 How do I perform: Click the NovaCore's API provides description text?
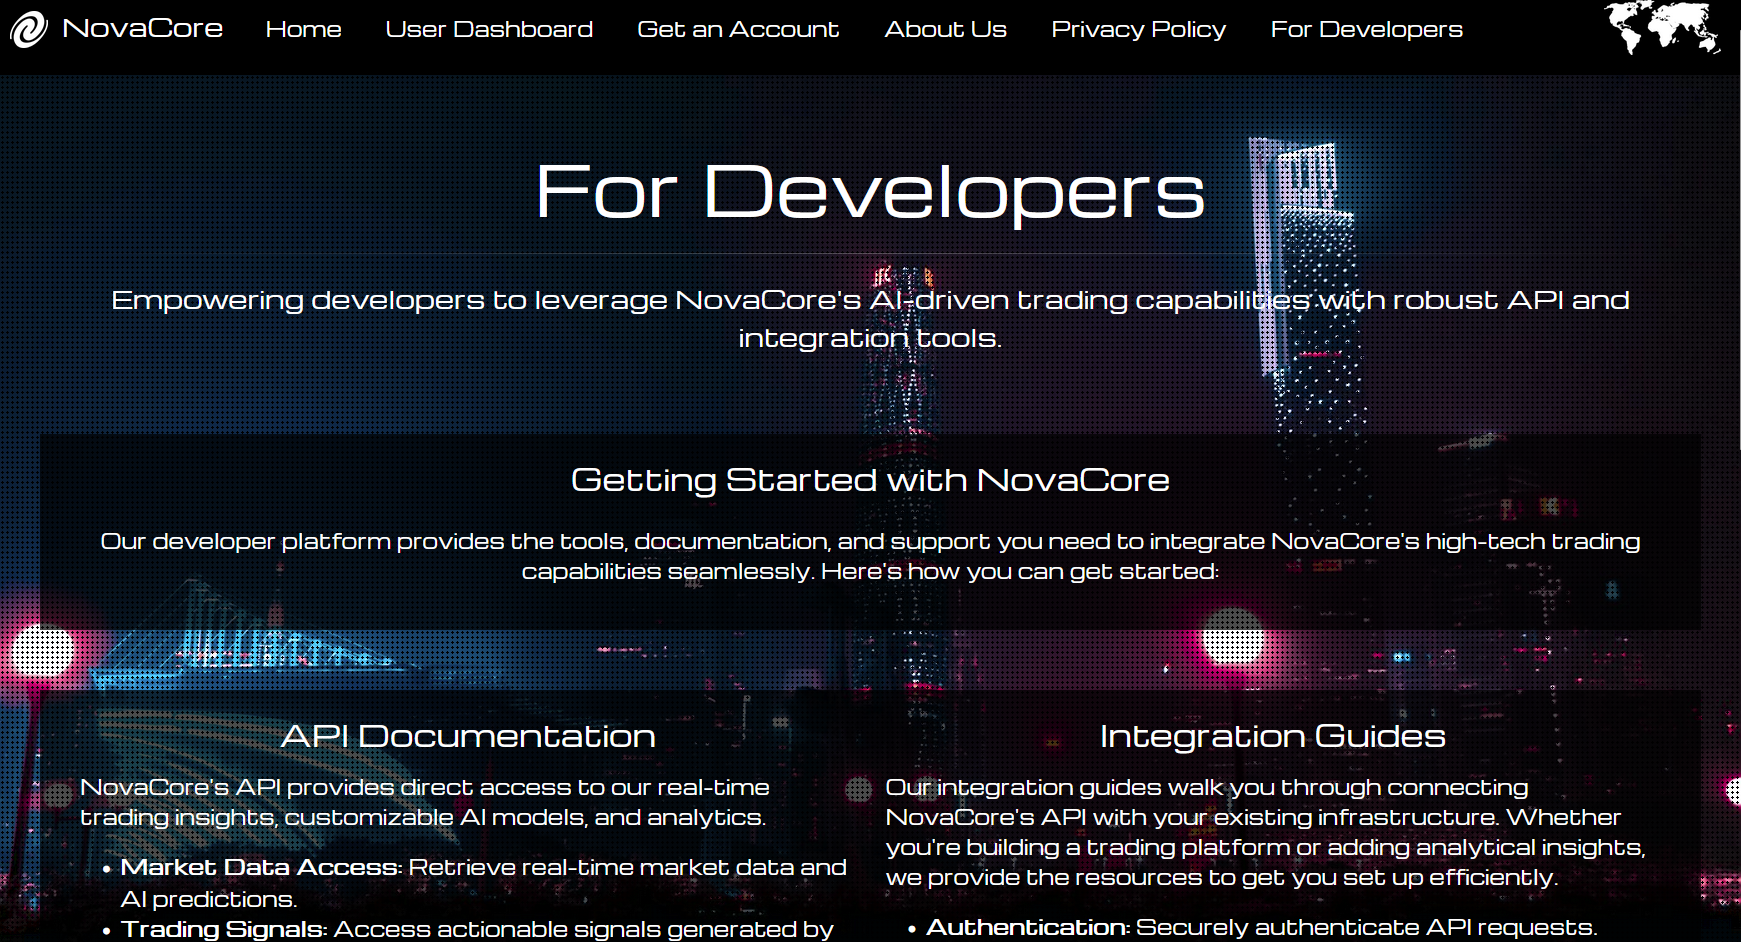[x=424, y=802]
